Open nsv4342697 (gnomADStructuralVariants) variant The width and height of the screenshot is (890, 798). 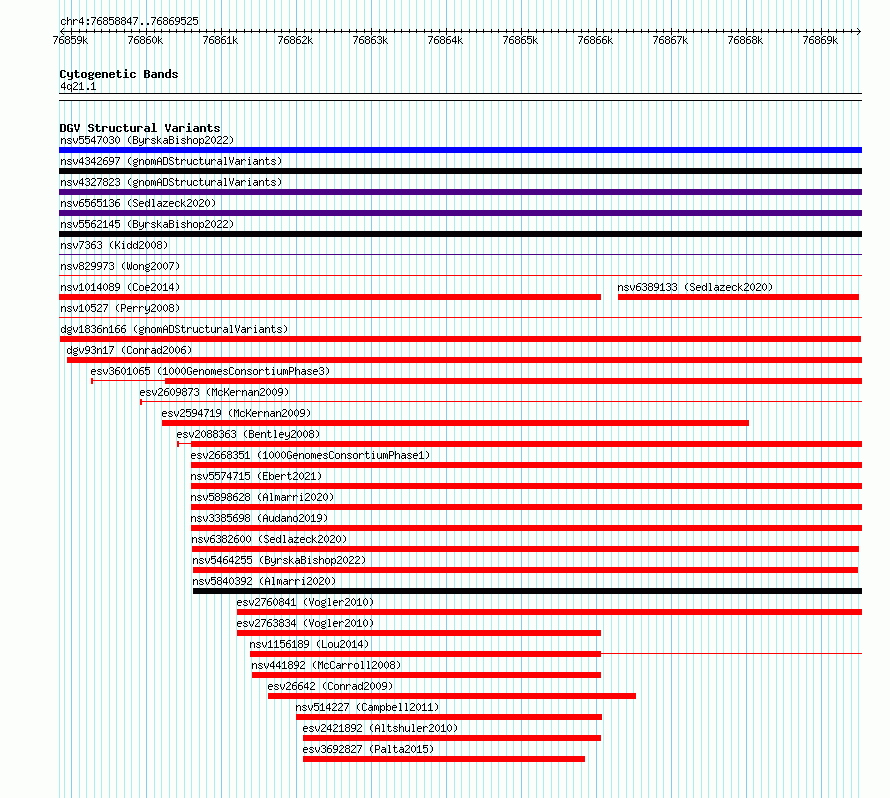point(171,161)
